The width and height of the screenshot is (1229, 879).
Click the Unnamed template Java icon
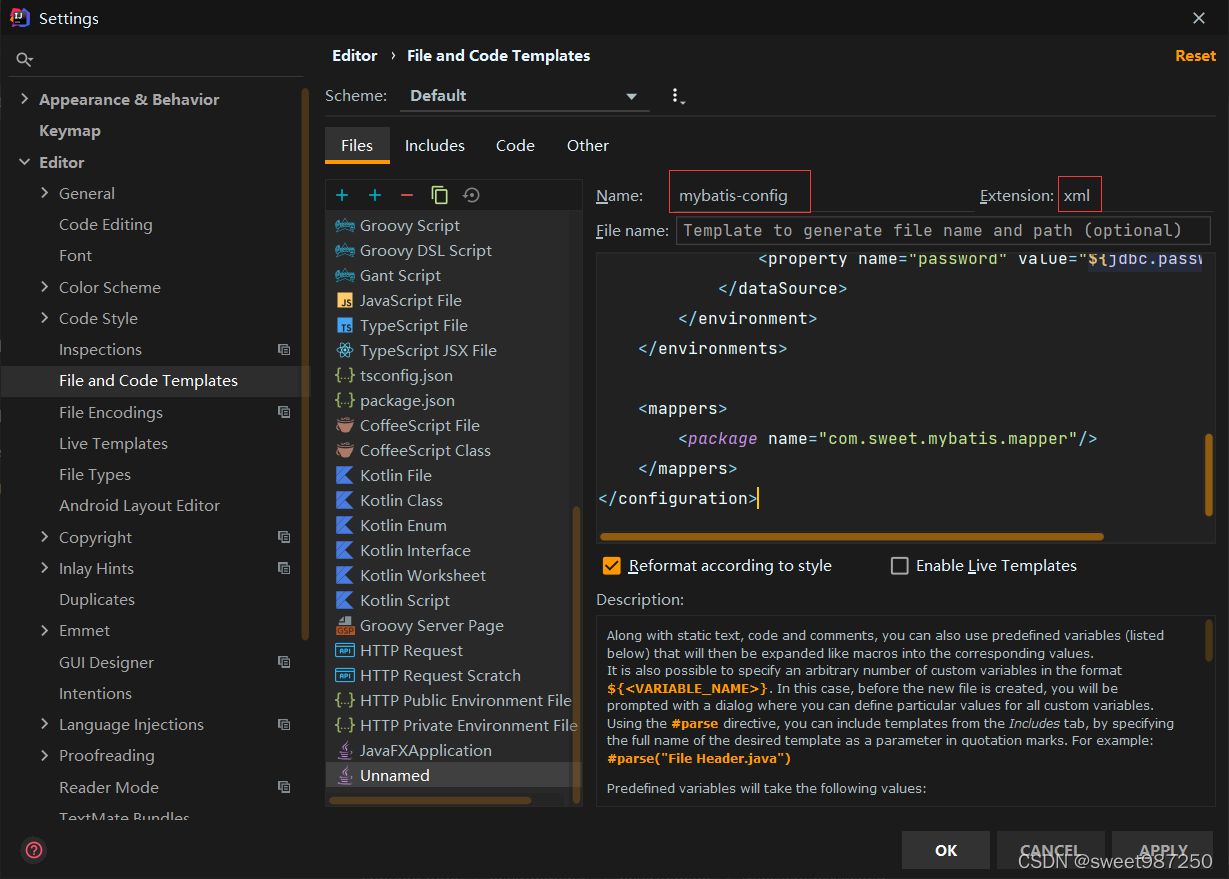click(x=345, y=775)
